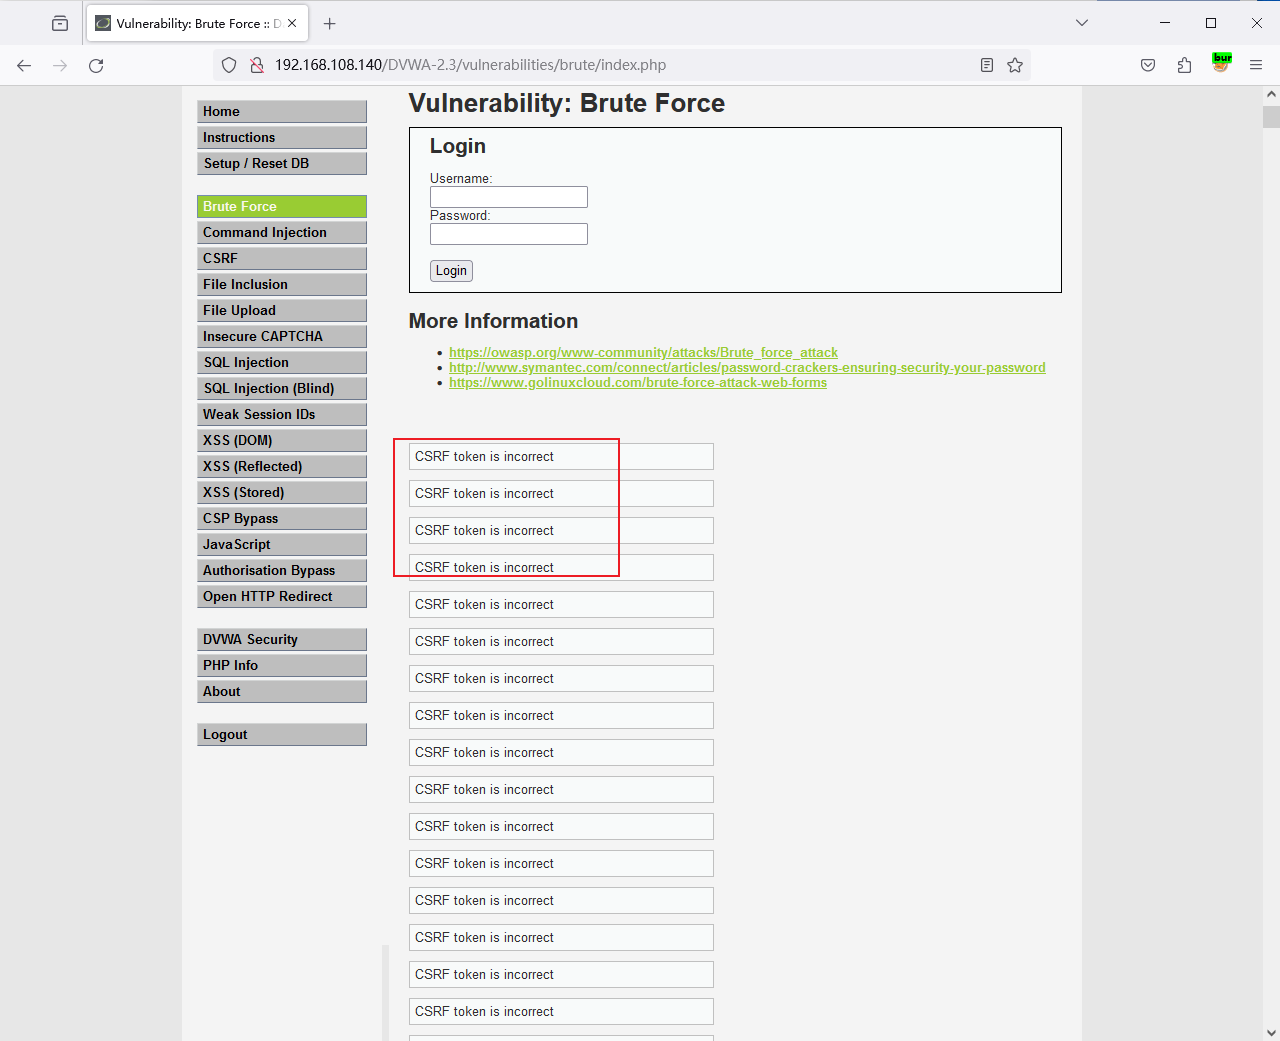Click the browser forward arrow
Screen dimensions: 1280x1041
(60, 65)
